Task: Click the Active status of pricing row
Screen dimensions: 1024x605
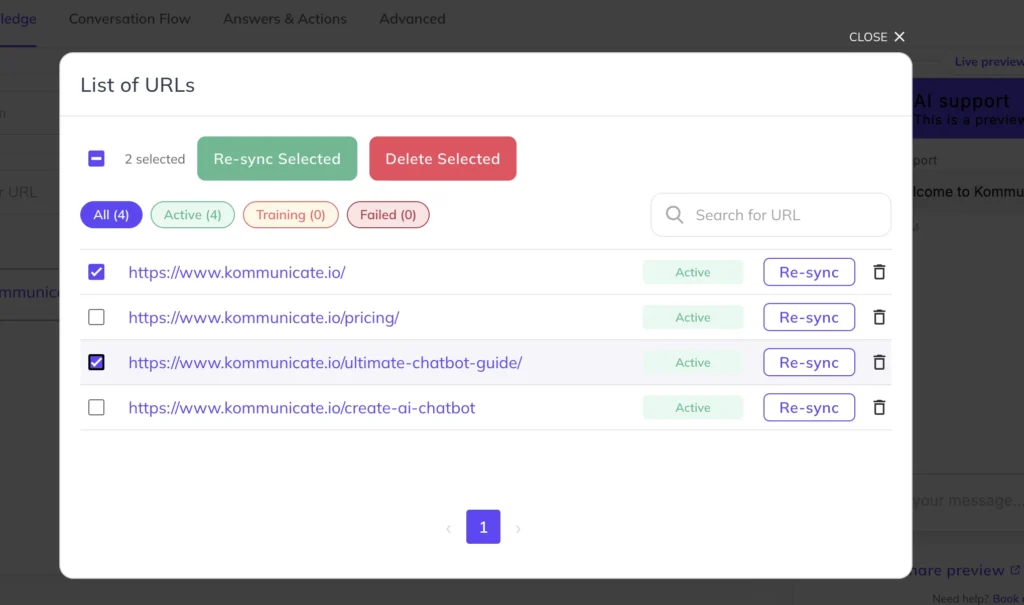Action: click(693, 317)
